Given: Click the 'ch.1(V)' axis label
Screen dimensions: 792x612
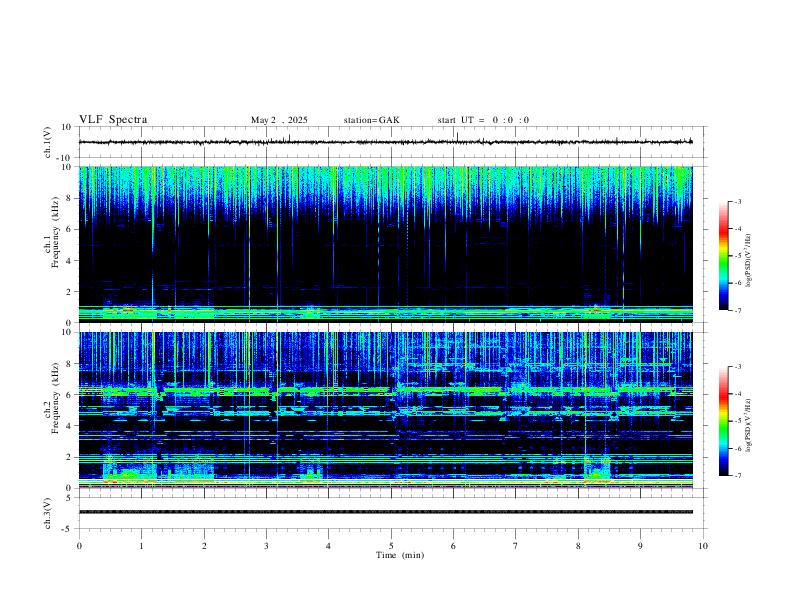Looking at the screenshot, I should click(x=48, y=142).
